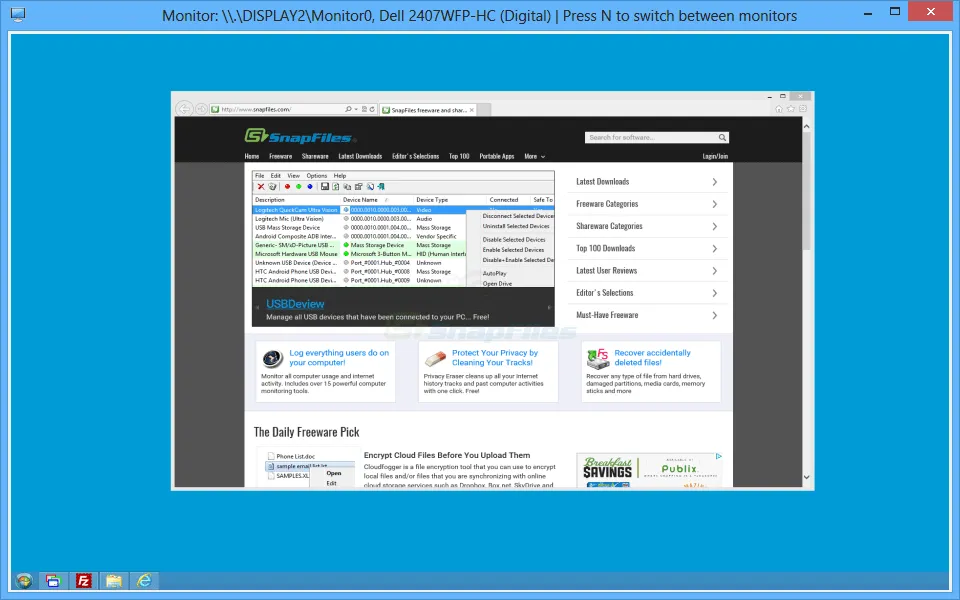The height and width of the screenshot is (600, 960).
Task: Open the address bar dropdown arrow
Action: [x=356, y=110]
